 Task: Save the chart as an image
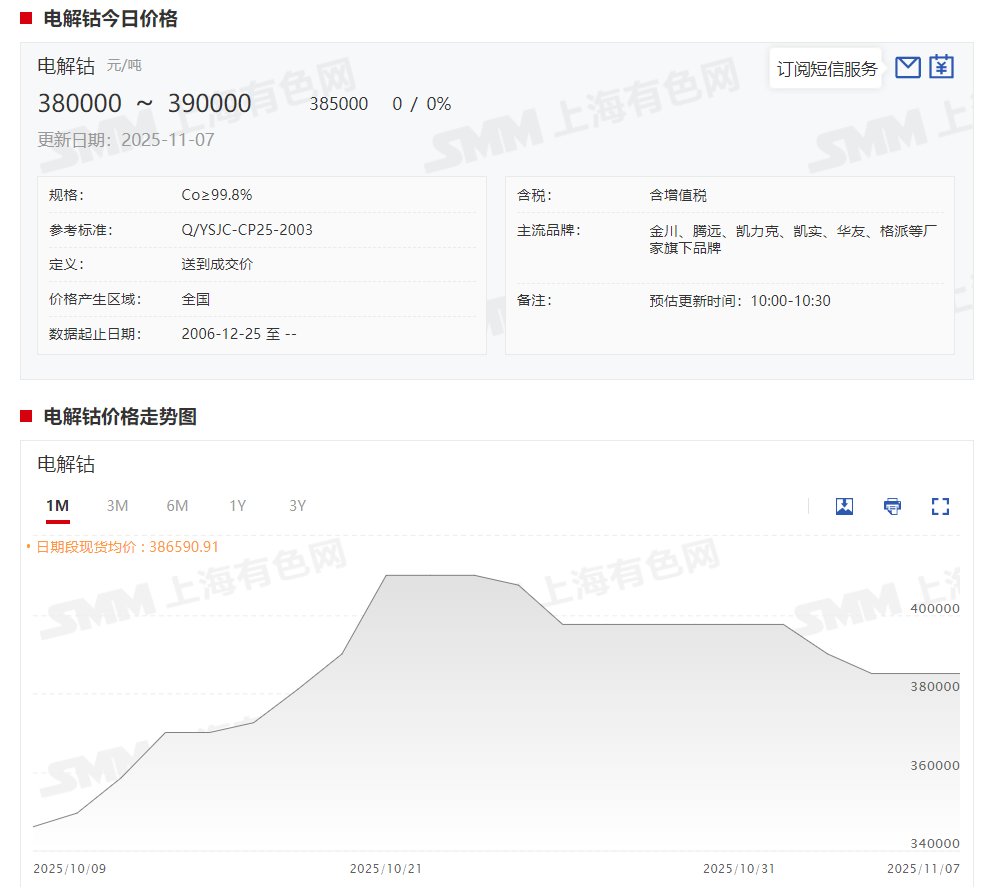coord(844,506)
